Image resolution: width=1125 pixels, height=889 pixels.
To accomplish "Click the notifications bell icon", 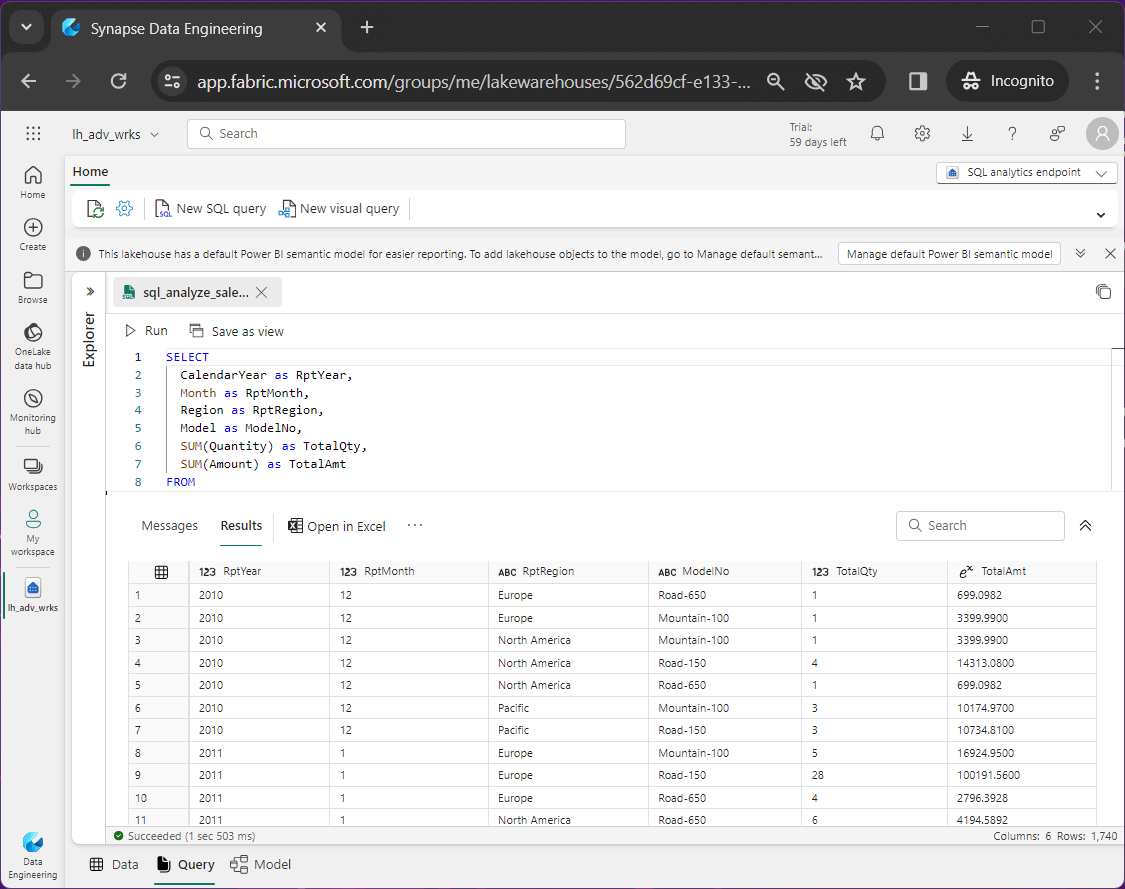I will pos(877,134).
